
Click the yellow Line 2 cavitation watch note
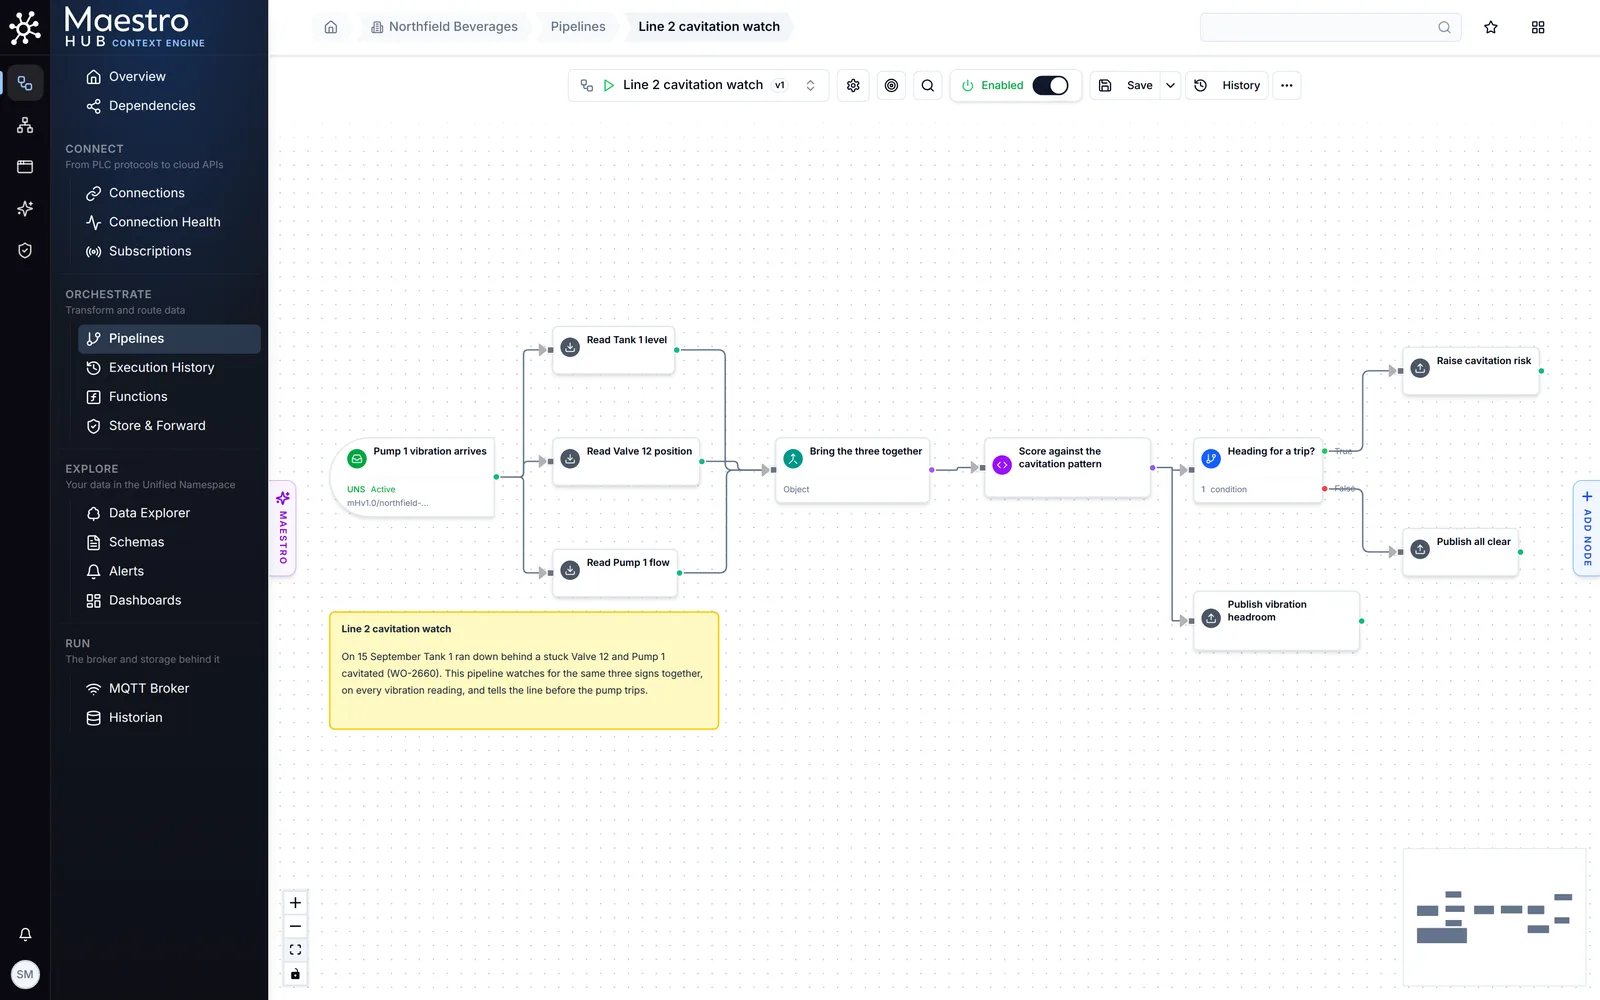[524, 670]
